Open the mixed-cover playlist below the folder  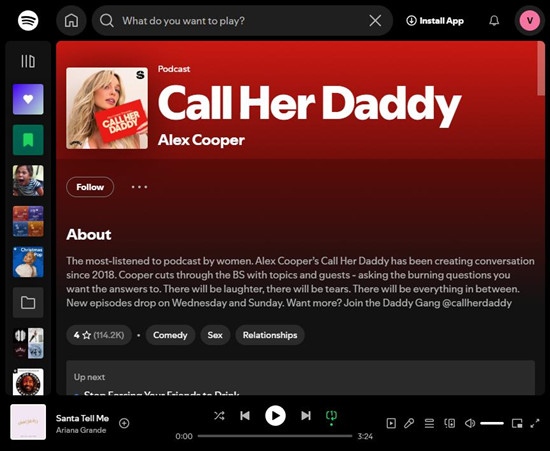[28, 343]
